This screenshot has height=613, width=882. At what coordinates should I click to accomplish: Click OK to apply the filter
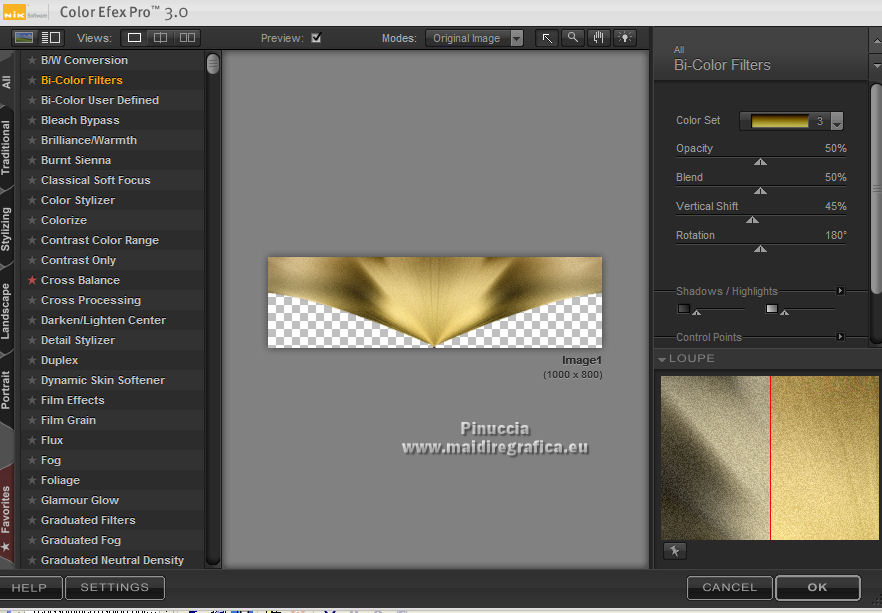pyautogui.click(x=817, y=588)
